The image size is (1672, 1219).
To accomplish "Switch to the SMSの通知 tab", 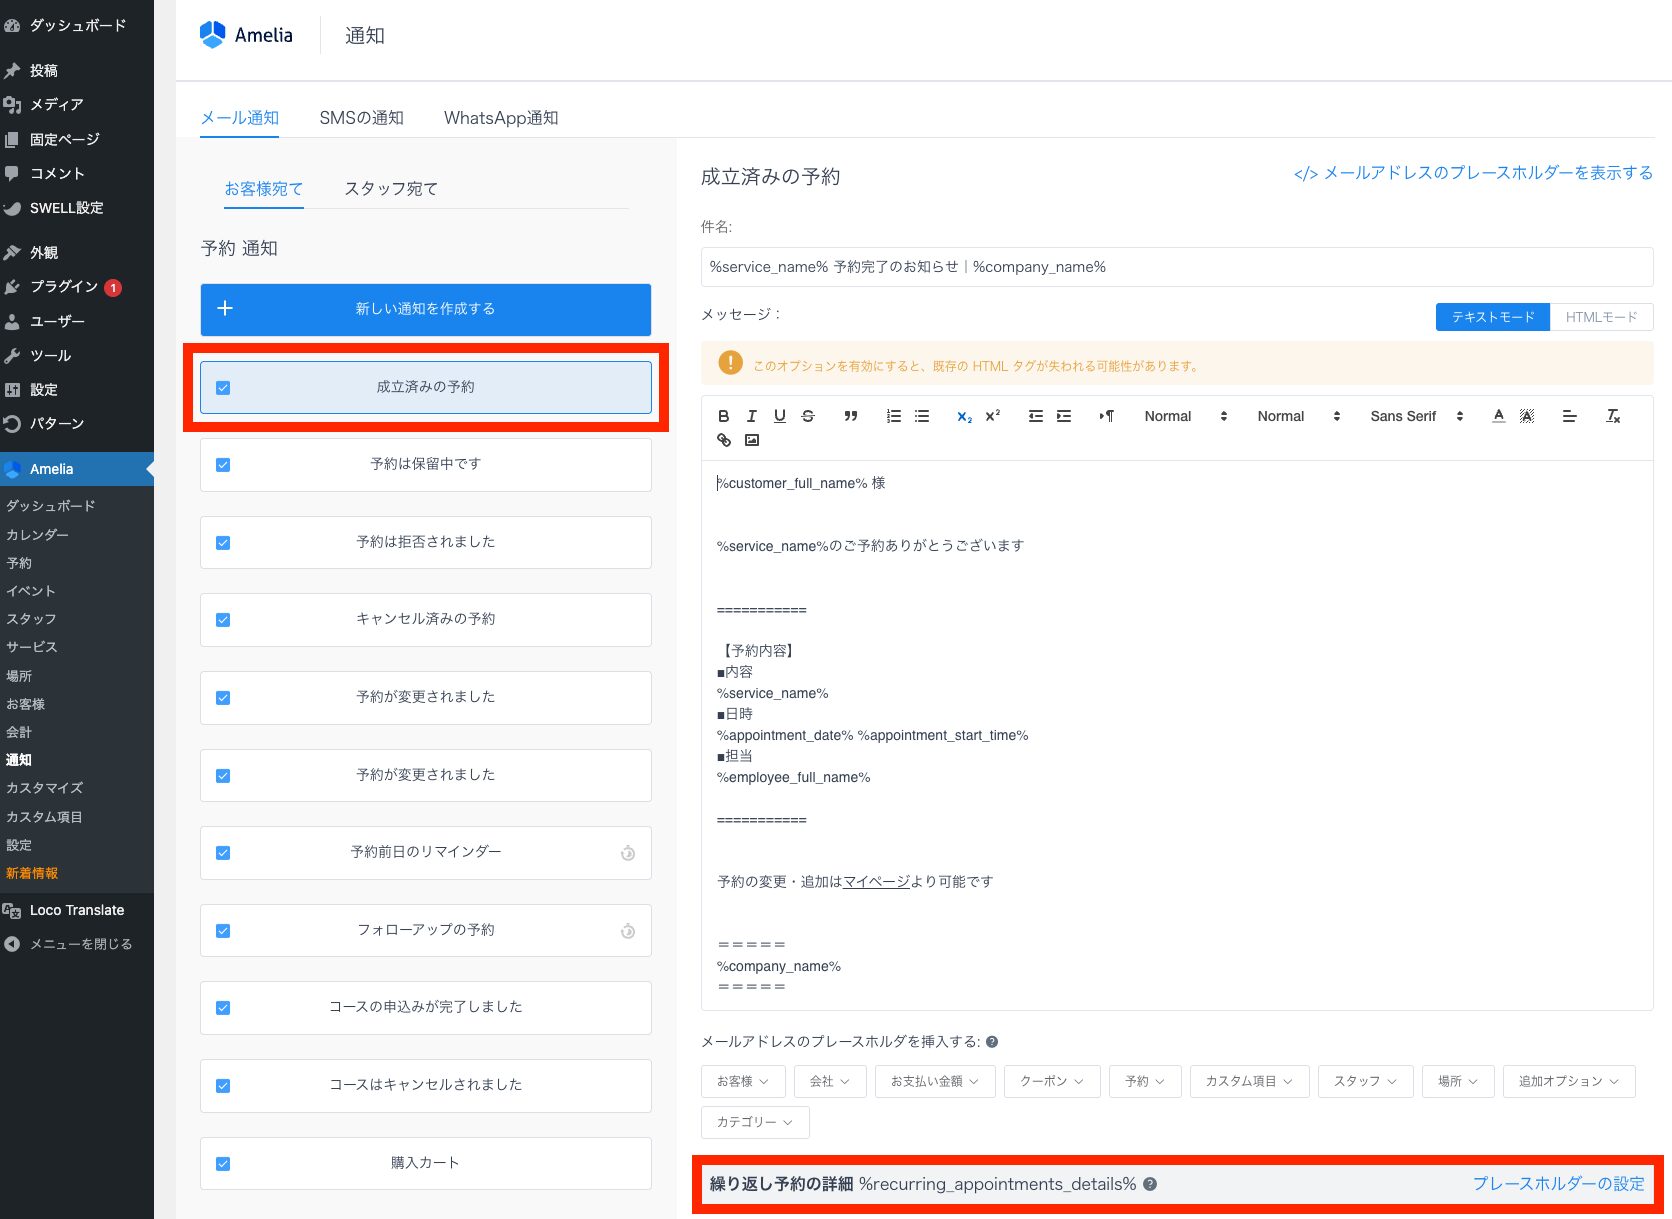I will pos(361,118).
